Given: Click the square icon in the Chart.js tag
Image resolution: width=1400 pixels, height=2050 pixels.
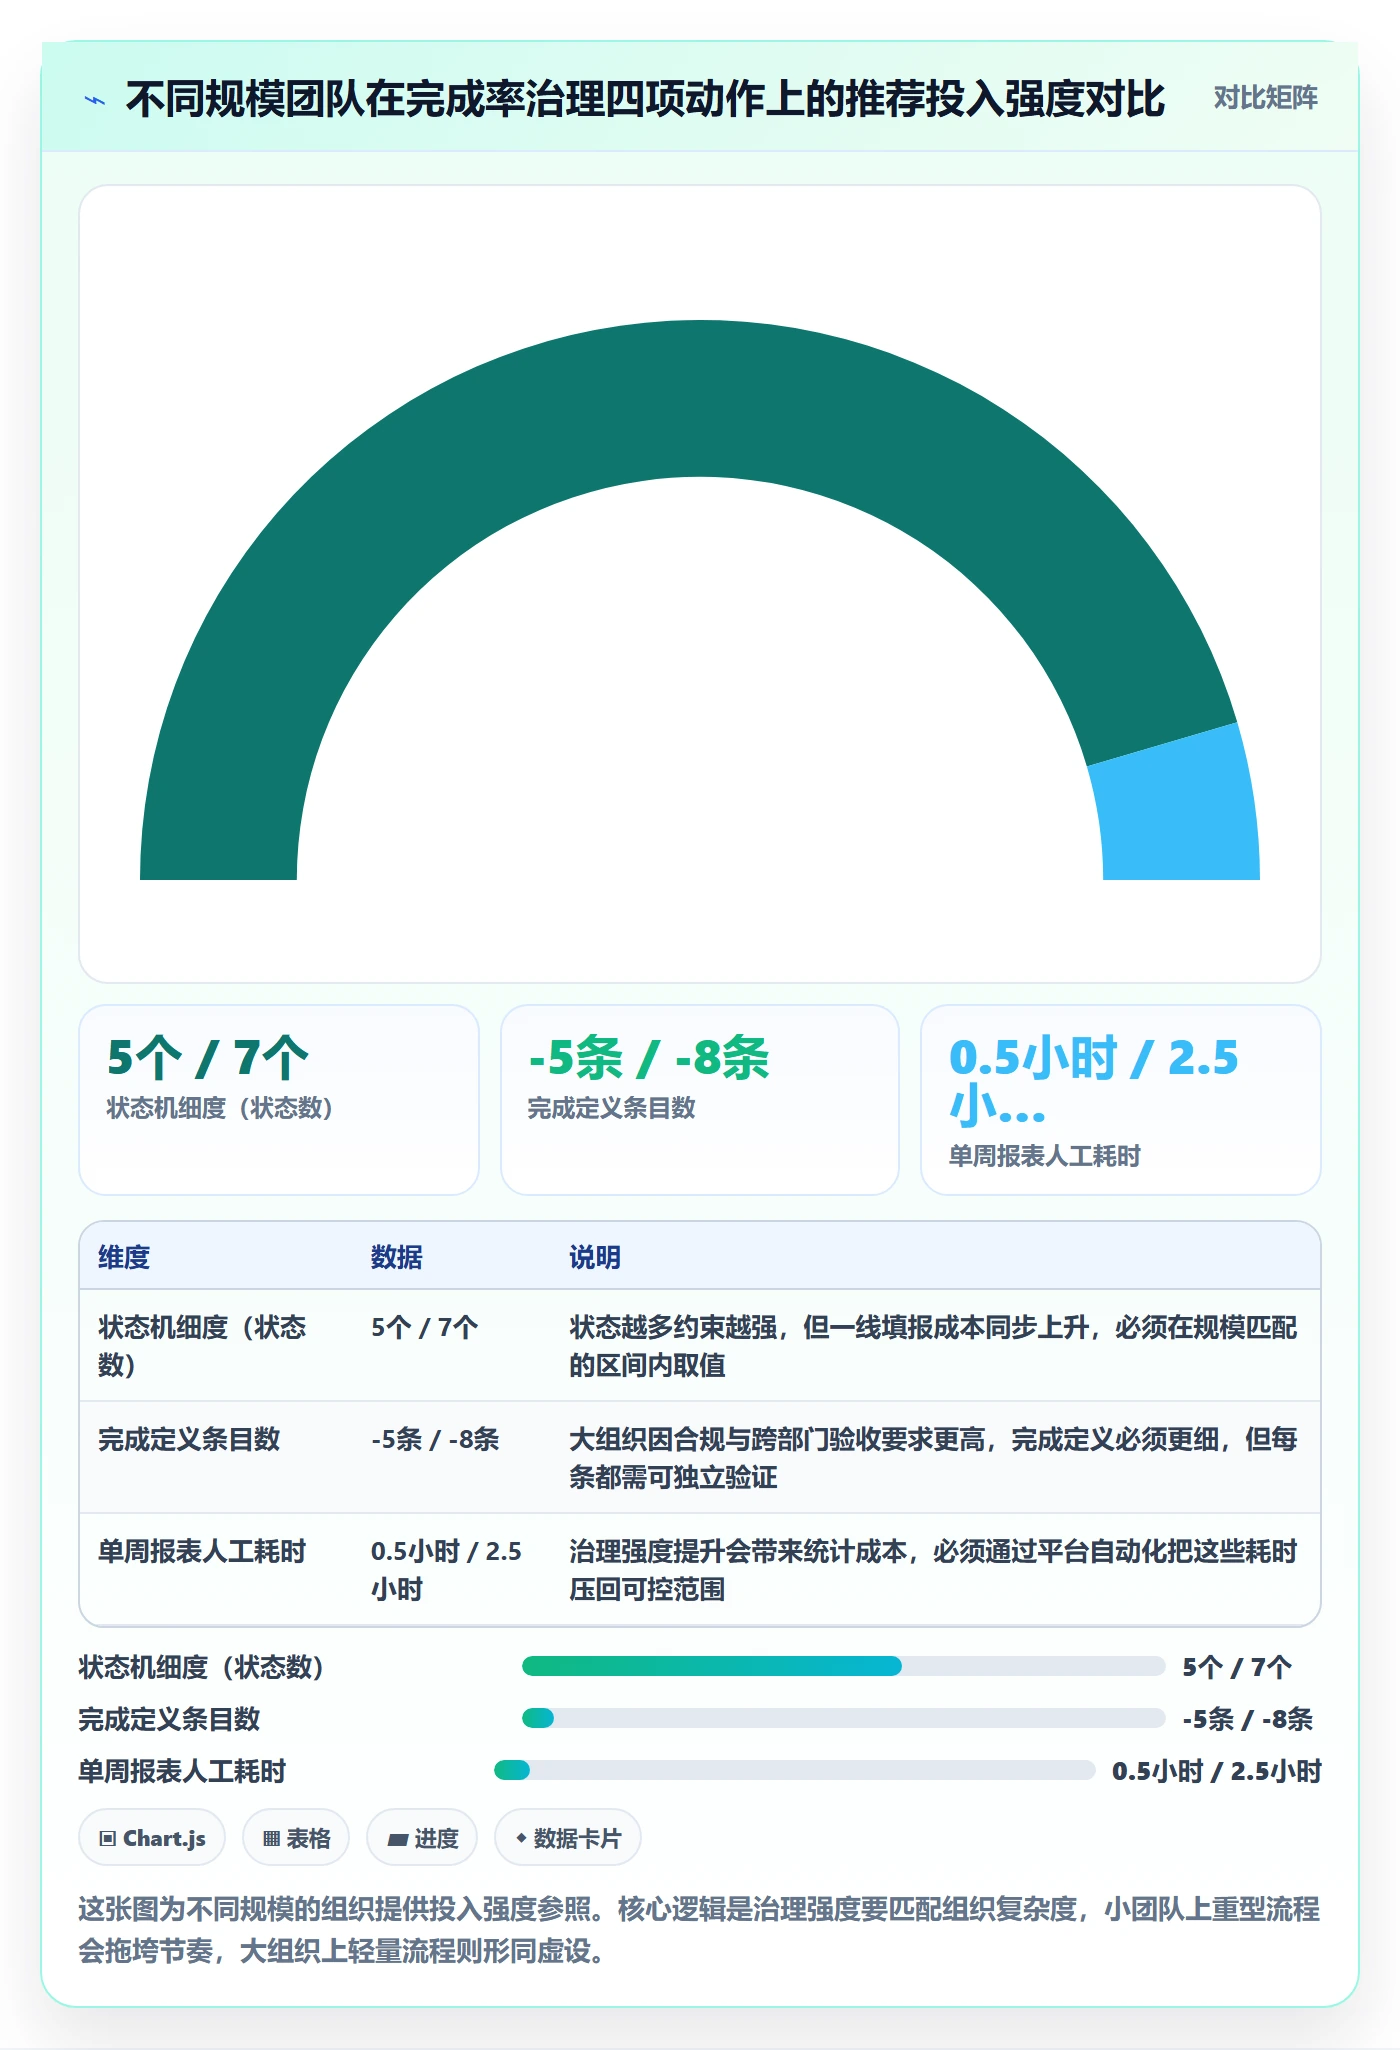Looking at the screenshot, I should click(x=108, y=1838).
